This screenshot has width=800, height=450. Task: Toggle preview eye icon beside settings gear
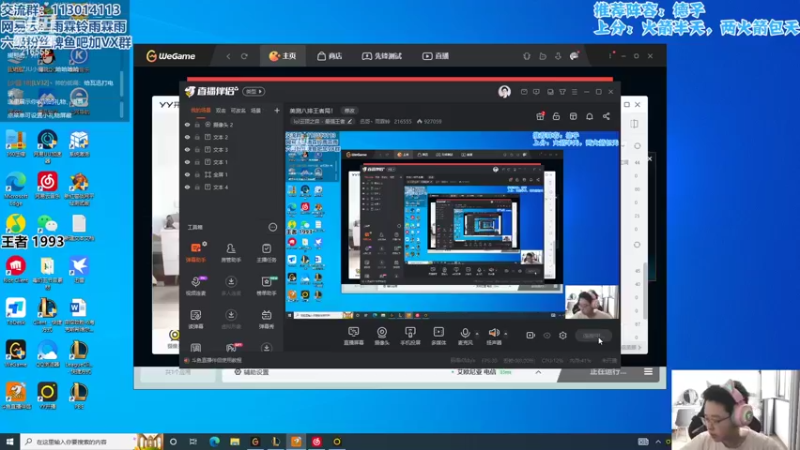547,336
